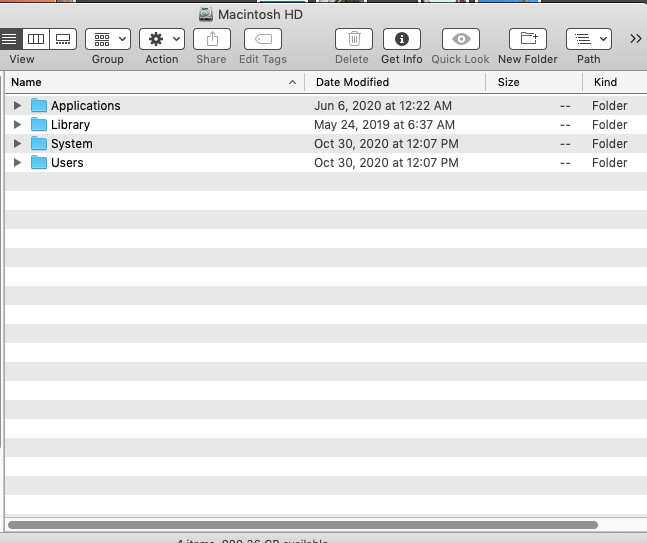
Task: Open the Action gear menu
Action: coord(162,39)
